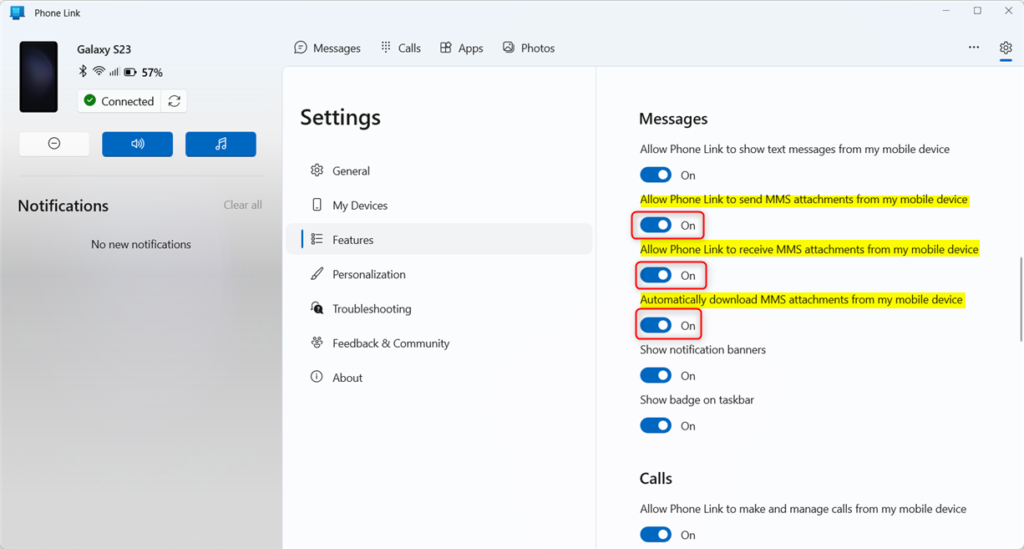Image resolution: width=1024 pixels, height=549 pixels.
Task: Click the Phone Link app icon
Action: 17,12
